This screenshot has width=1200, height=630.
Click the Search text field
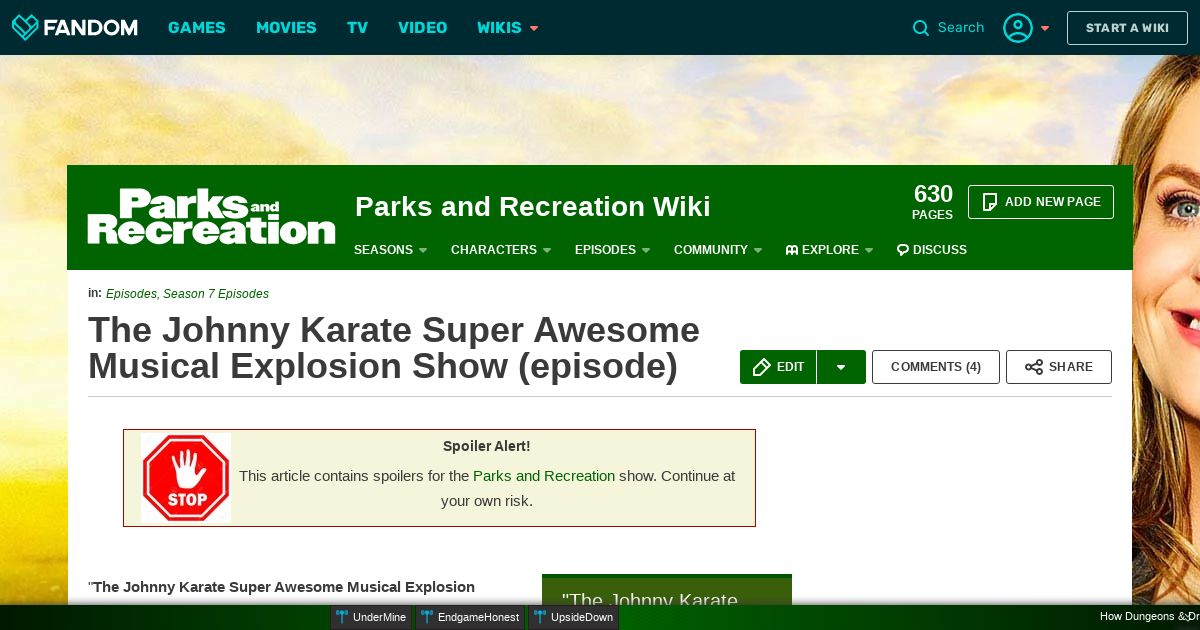pos(961,28)
